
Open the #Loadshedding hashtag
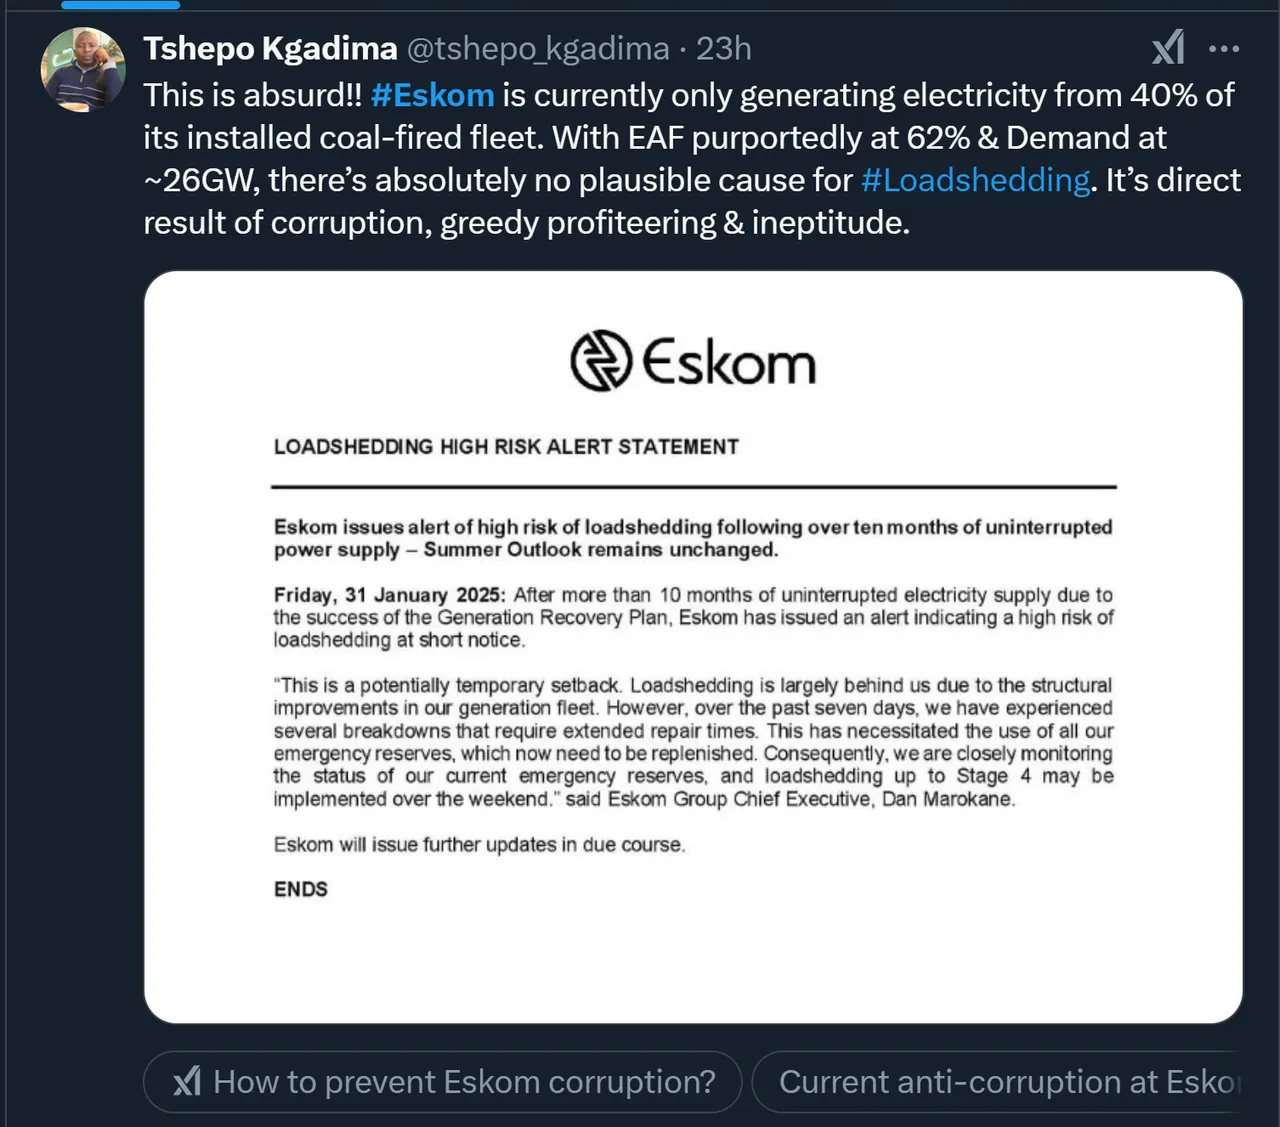[x=975, y=180]
